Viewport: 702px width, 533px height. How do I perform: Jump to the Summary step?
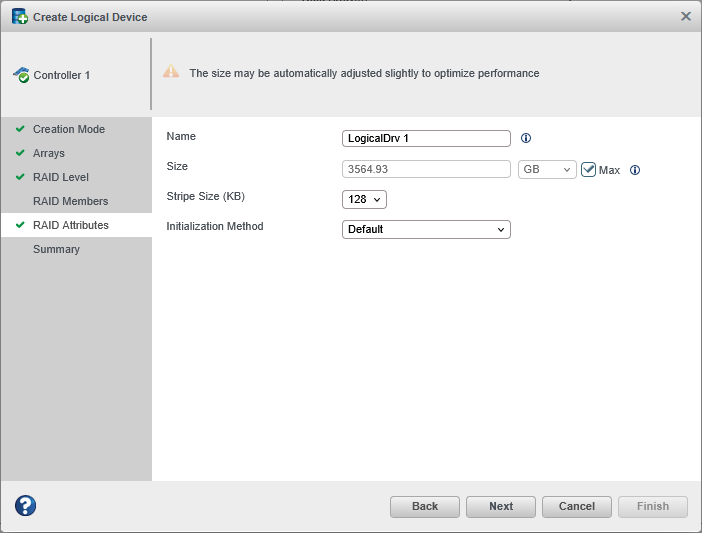[x=56, y=249]
